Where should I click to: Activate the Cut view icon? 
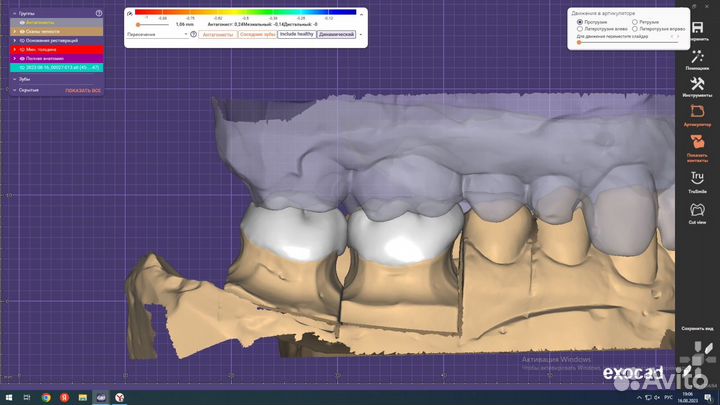pos(696,211)
